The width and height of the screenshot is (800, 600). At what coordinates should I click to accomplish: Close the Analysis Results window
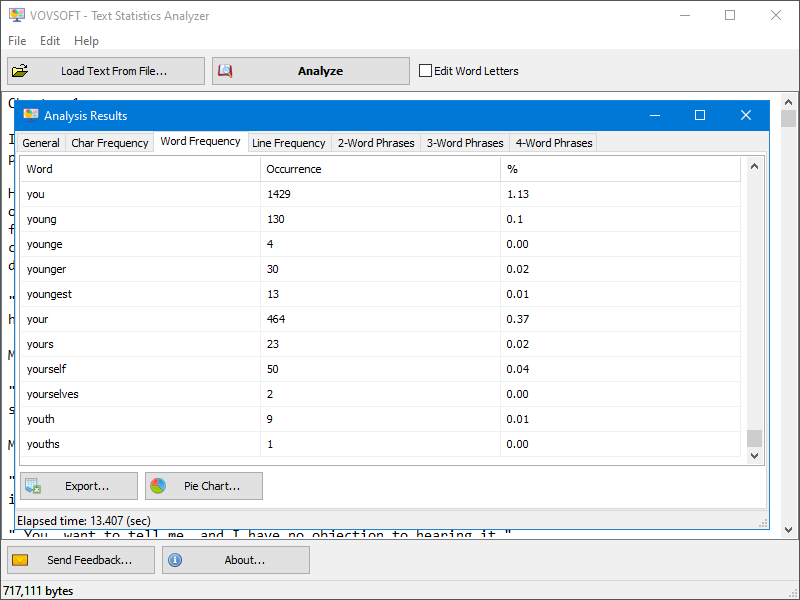coord(746,115)
